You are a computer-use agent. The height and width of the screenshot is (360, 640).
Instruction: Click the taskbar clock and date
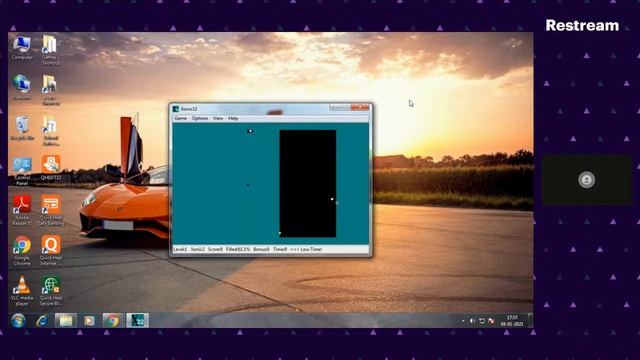[512, 320]
